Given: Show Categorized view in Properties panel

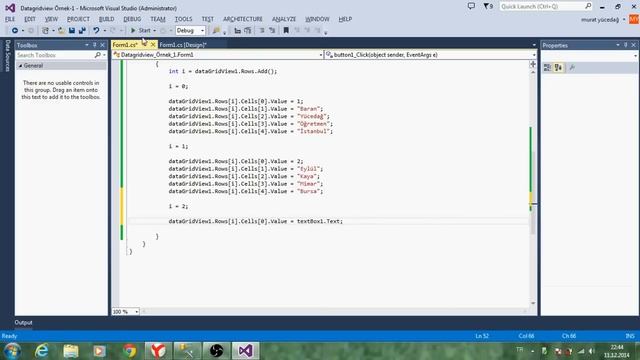Looking at the screenshot, I should 547,68.
